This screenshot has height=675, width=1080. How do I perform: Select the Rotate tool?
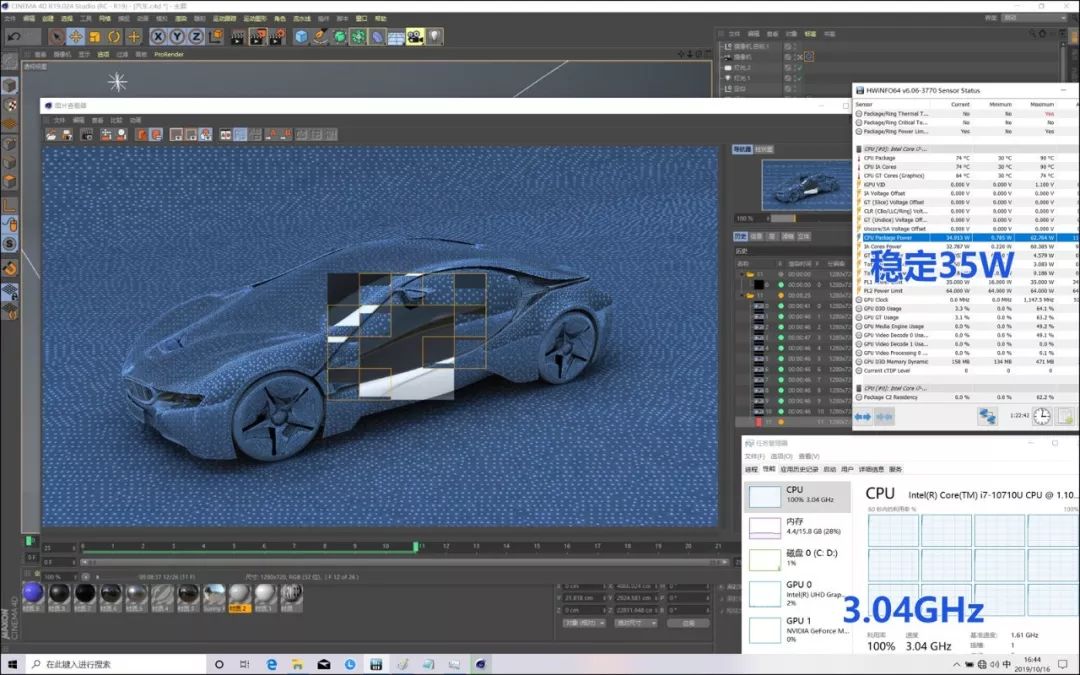click(x=114, y=37)
